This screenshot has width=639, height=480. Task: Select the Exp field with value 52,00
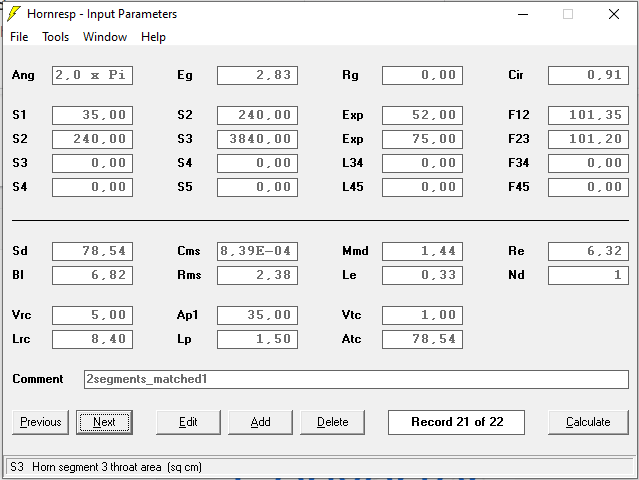(422, 115)
